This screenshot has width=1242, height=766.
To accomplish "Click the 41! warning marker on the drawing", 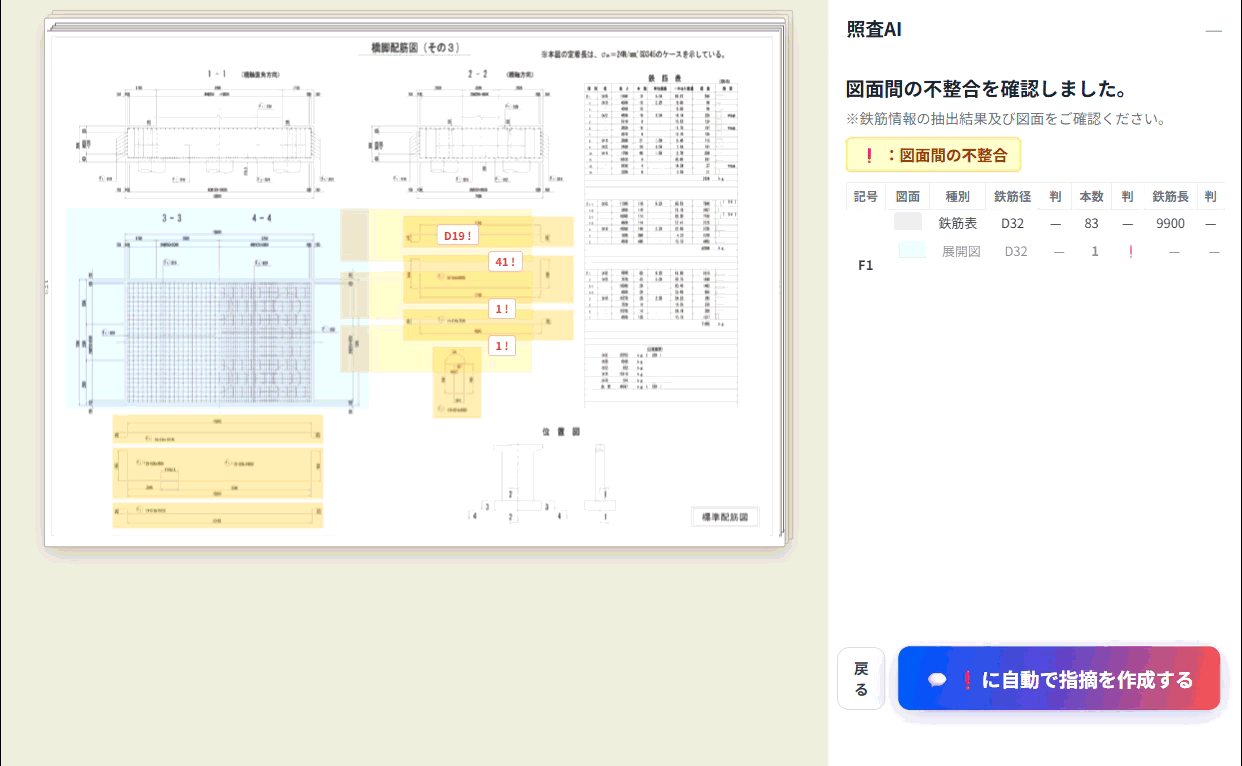I will click(x=504, y=262).
